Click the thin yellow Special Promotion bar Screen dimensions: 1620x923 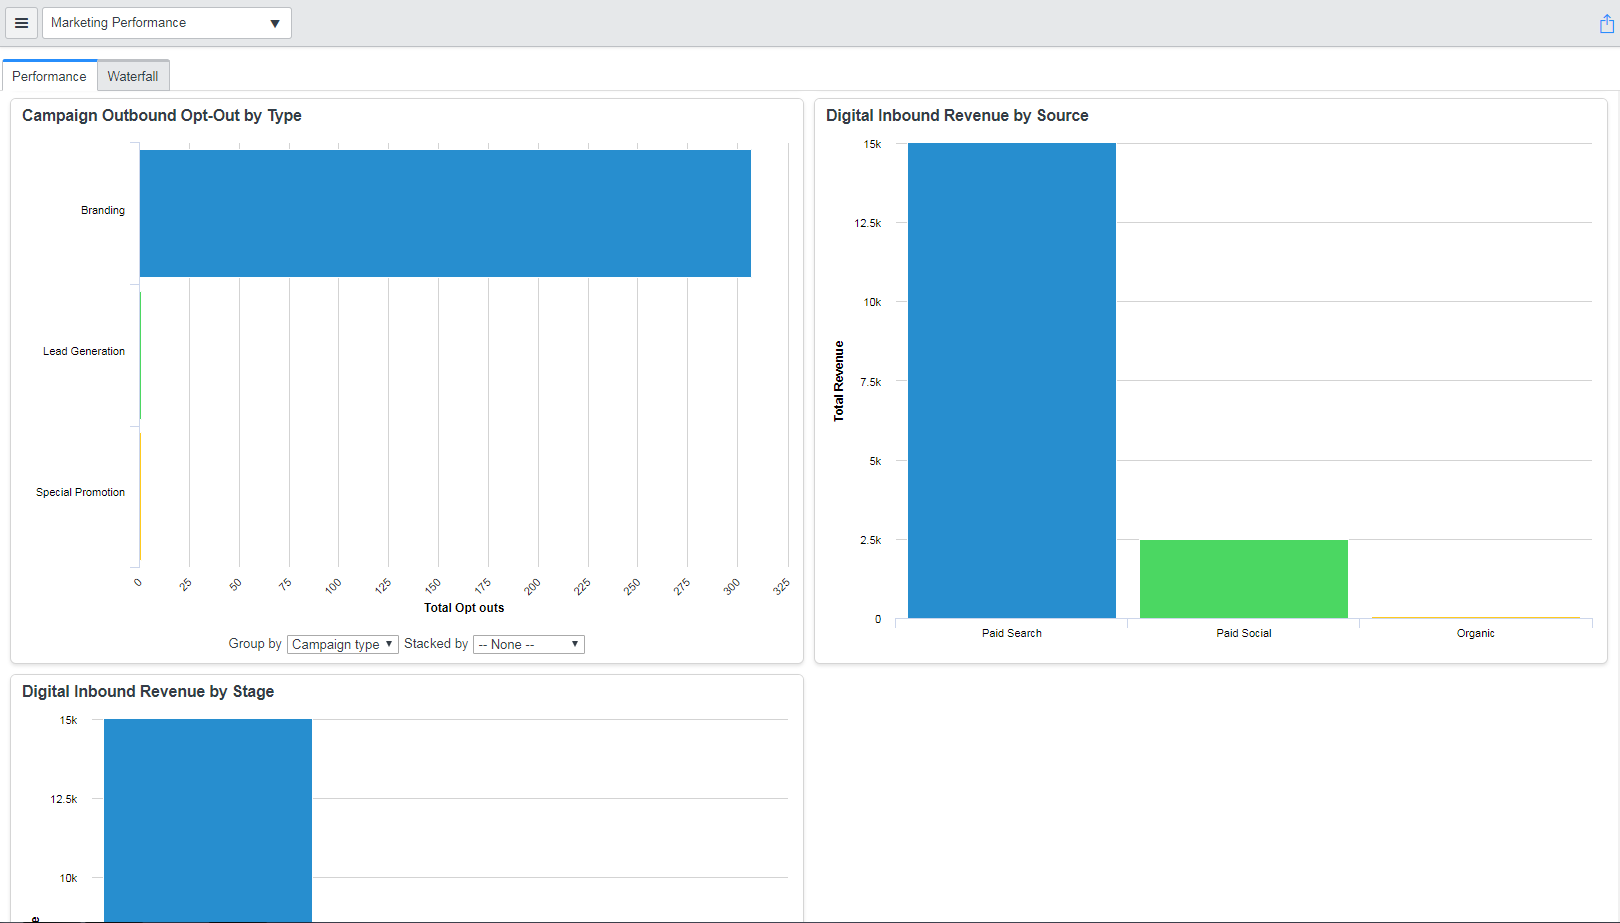click(140, 496)
